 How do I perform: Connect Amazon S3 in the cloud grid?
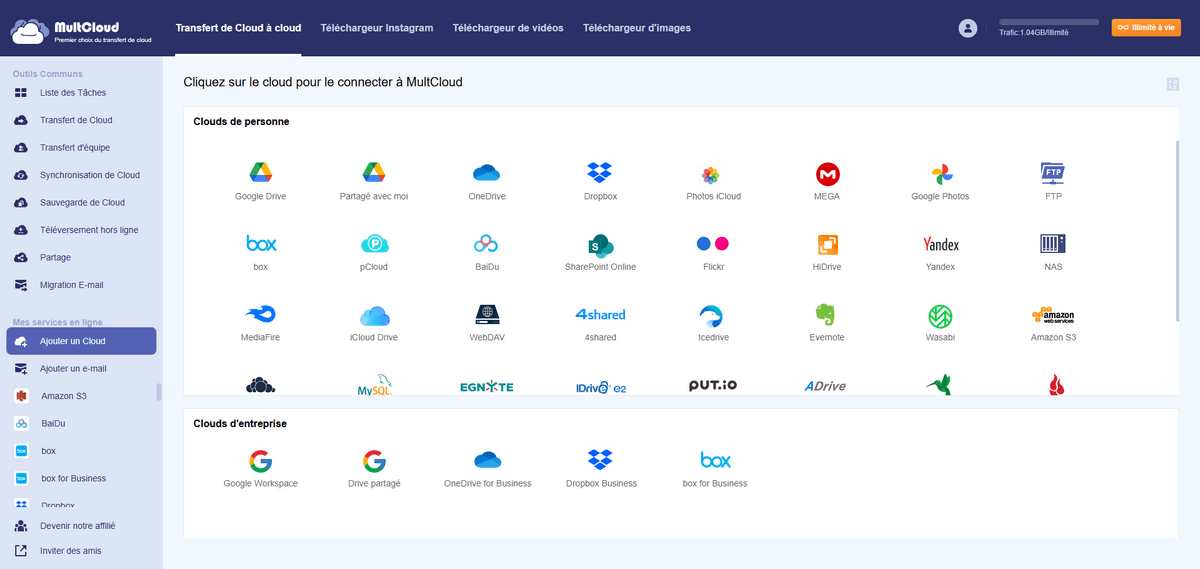1053,315
